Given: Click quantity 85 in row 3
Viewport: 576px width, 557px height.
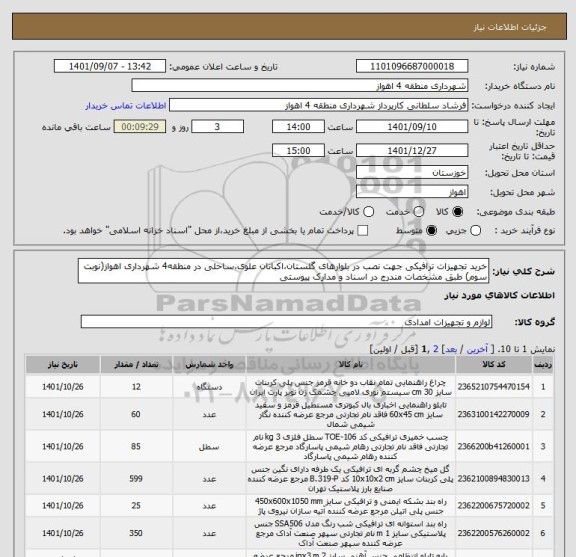Looking at the screenshot, I should (136, 447).
